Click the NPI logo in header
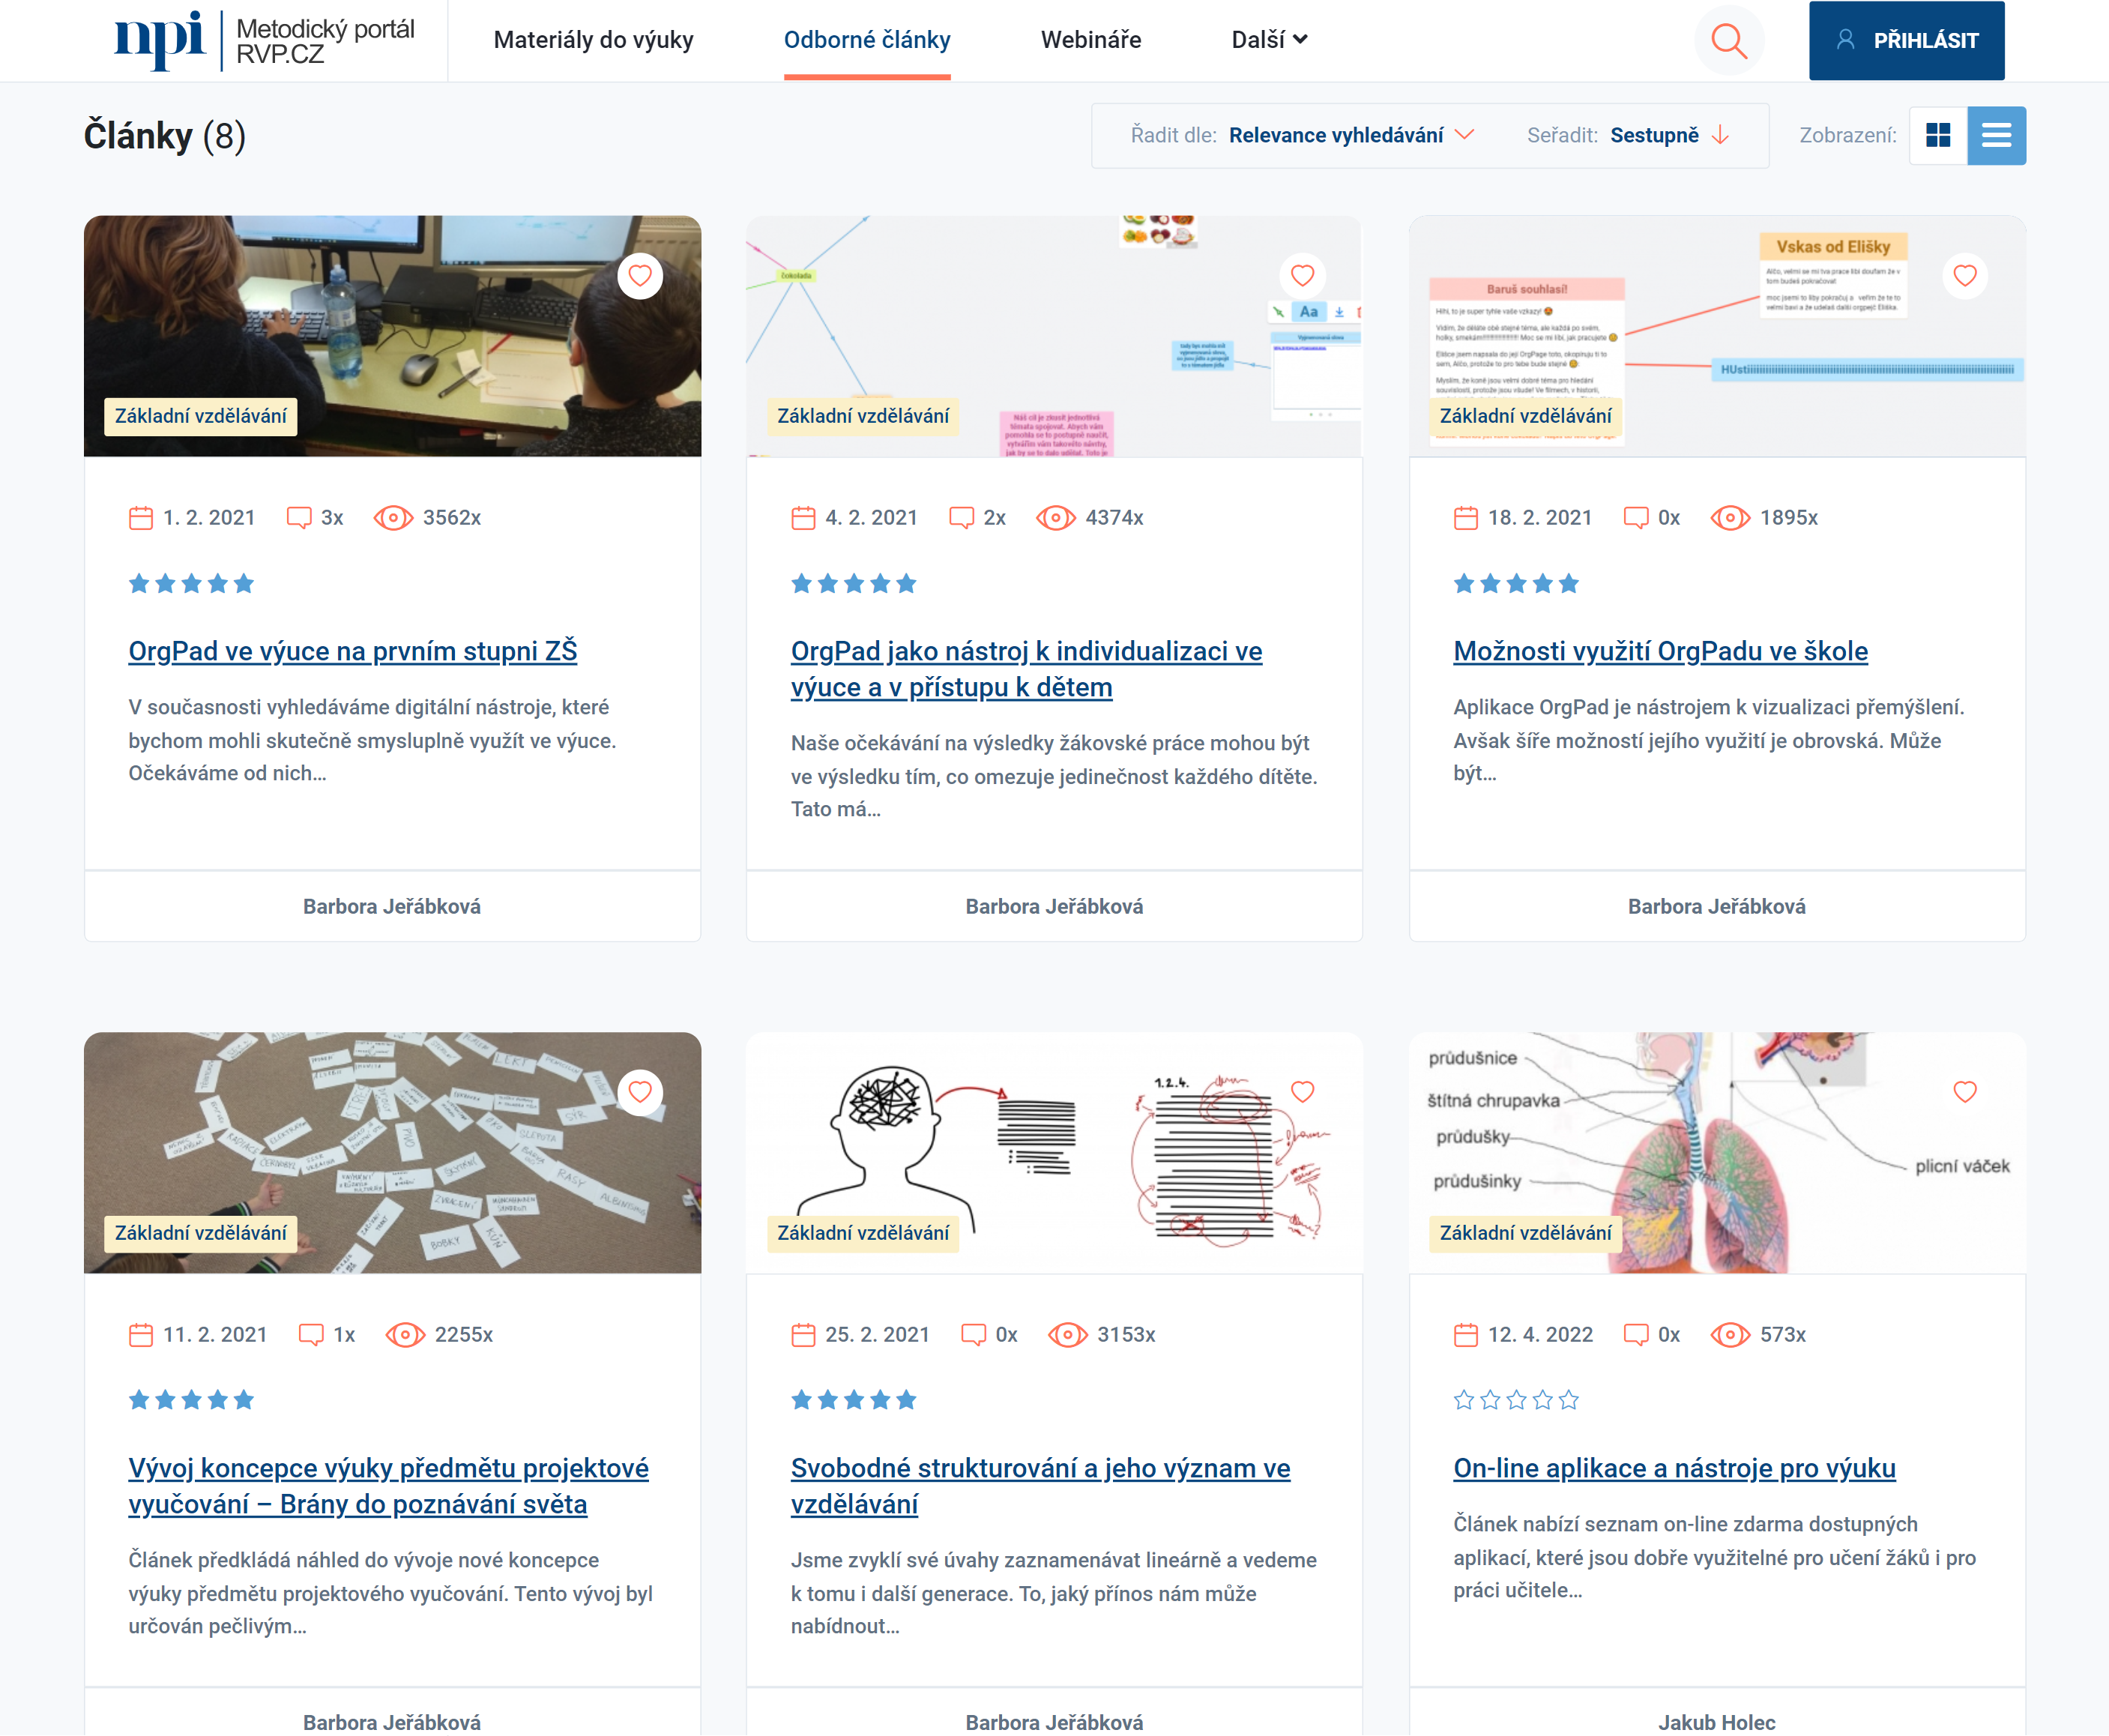 (x=160, y=40)
